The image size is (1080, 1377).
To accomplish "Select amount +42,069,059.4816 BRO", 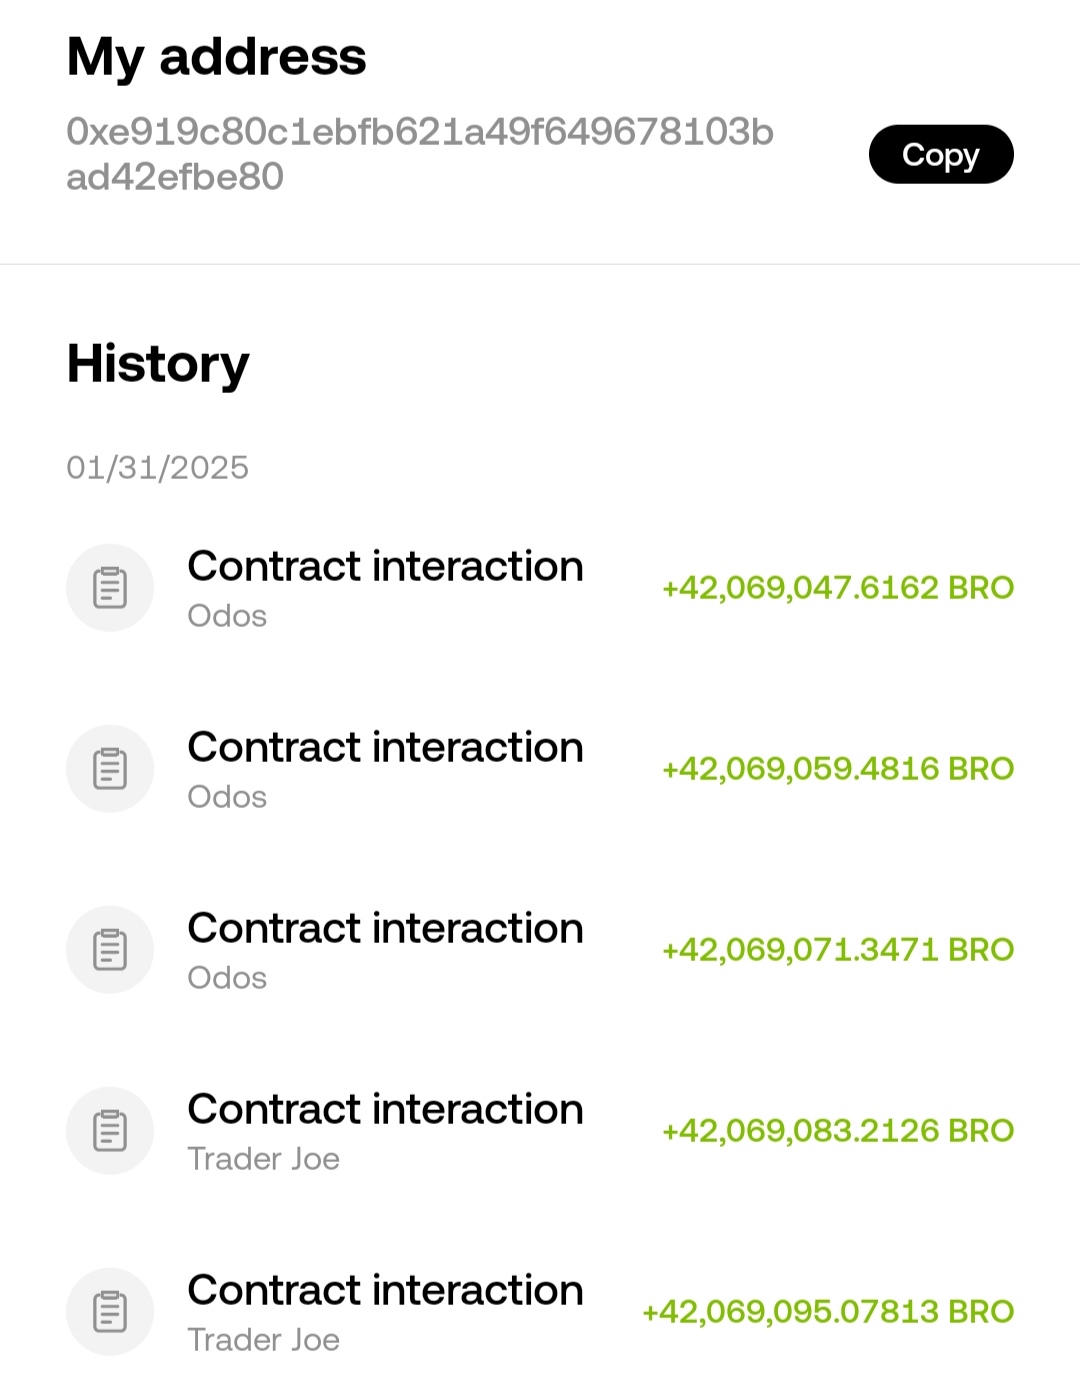I will click(x=838, y=769).
